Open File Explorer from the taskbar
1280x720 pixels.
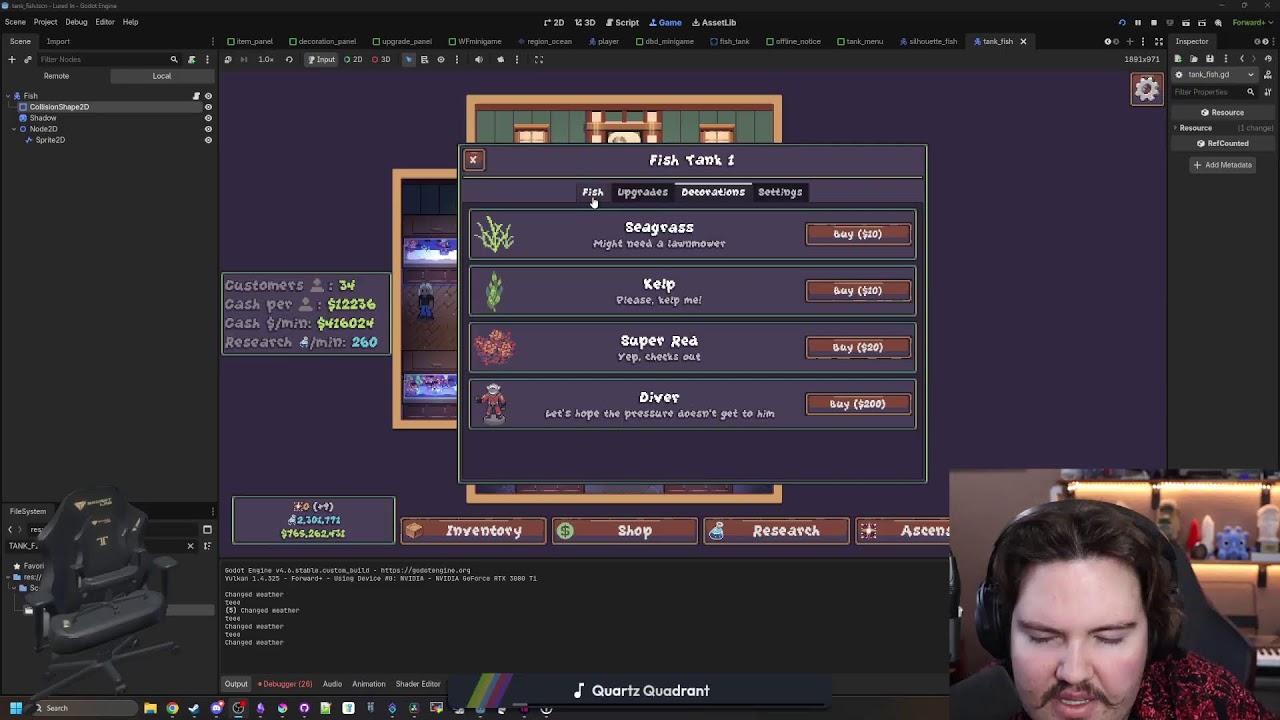pyautogui.click(x=150, y=708)
